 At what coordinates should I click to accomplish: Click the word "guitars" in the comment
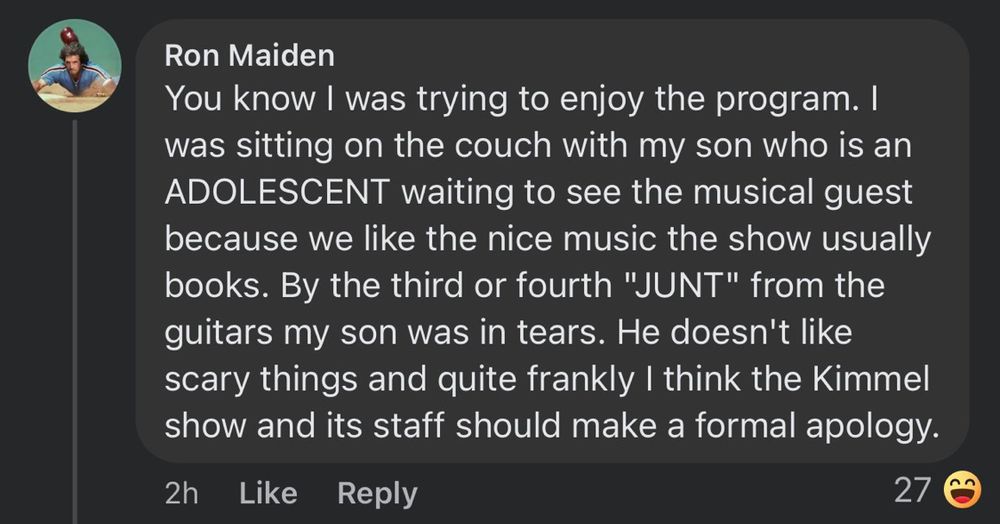tap(222, 334)
